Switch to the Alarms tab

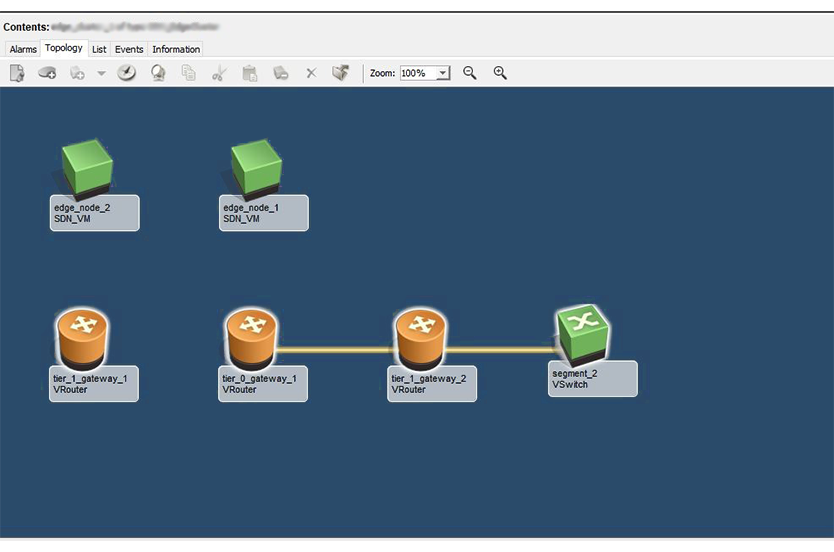click(23, 49)
